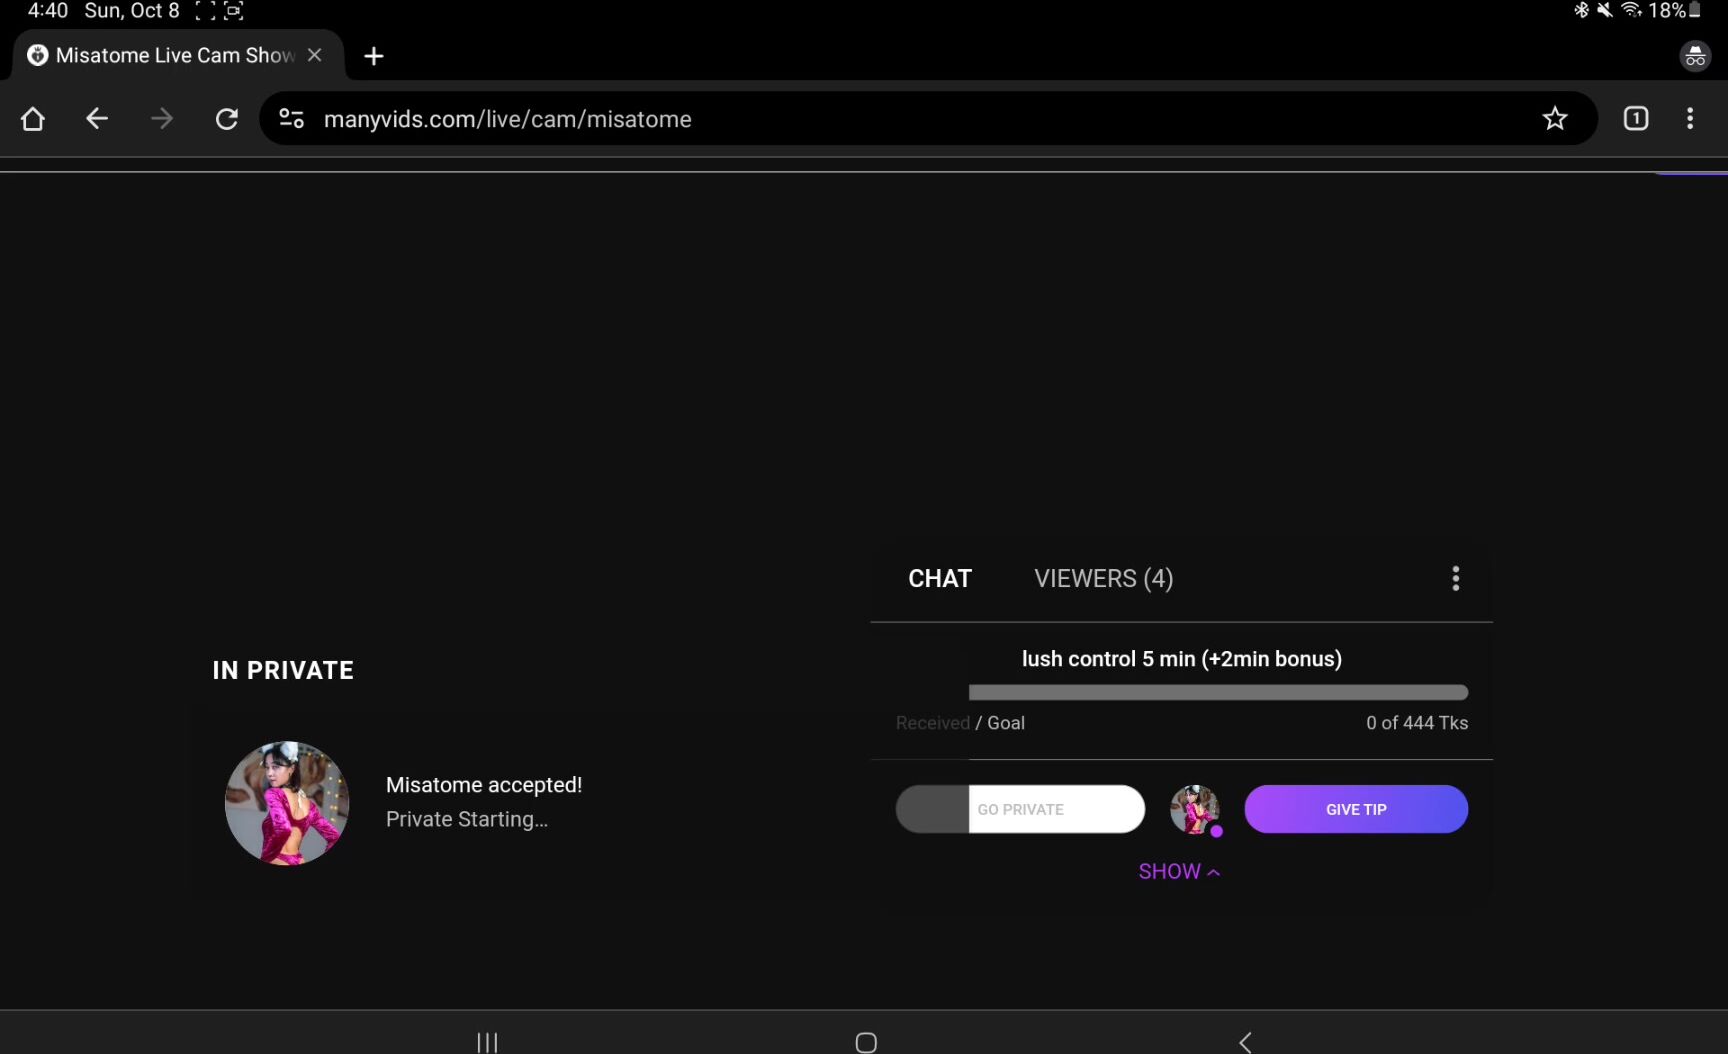Click the tip goal progress bar
This screenshot has width=1728, height=1054.
click(x=1217, y=692)
